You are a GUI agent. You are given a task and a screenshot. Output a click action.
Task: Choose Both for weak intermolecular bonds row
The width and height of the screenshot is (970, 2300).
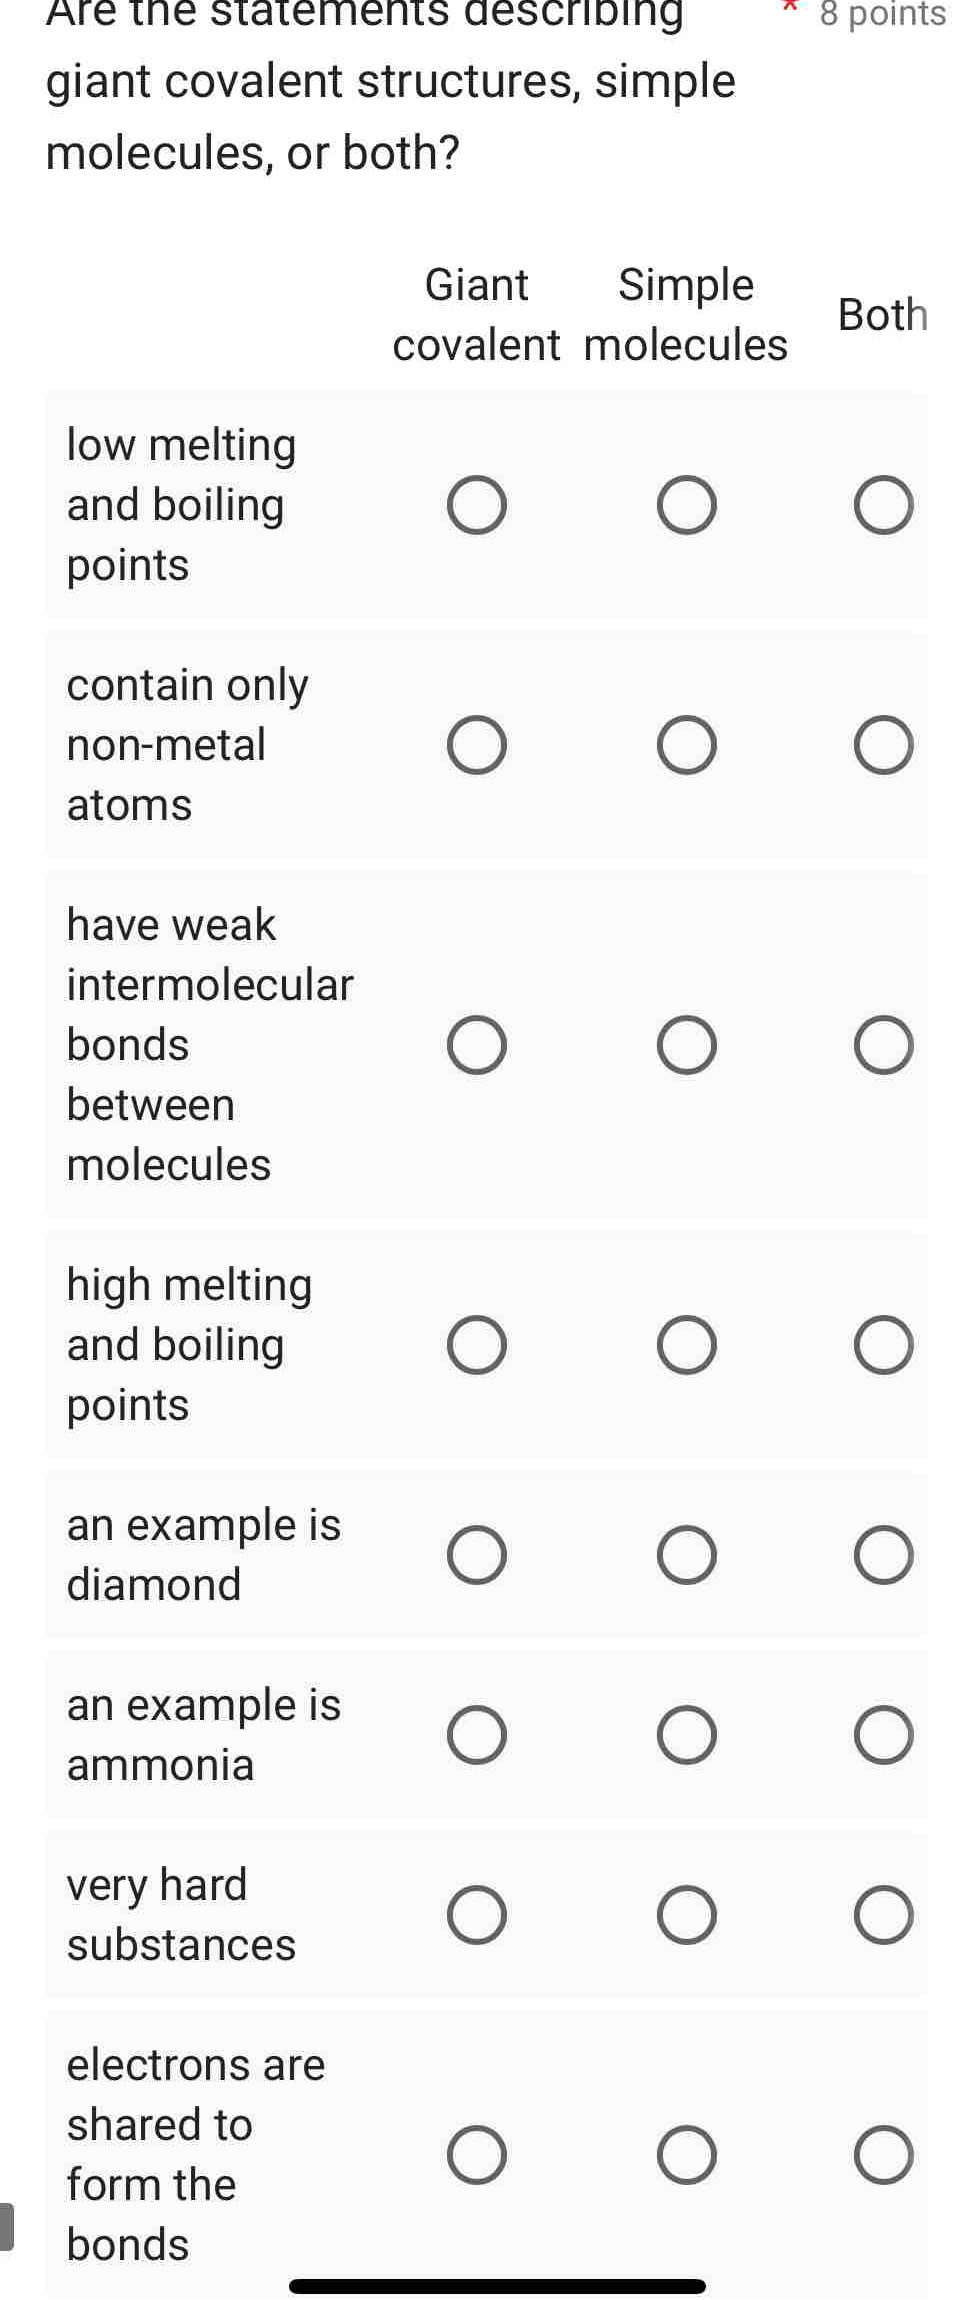(883, 1045)
